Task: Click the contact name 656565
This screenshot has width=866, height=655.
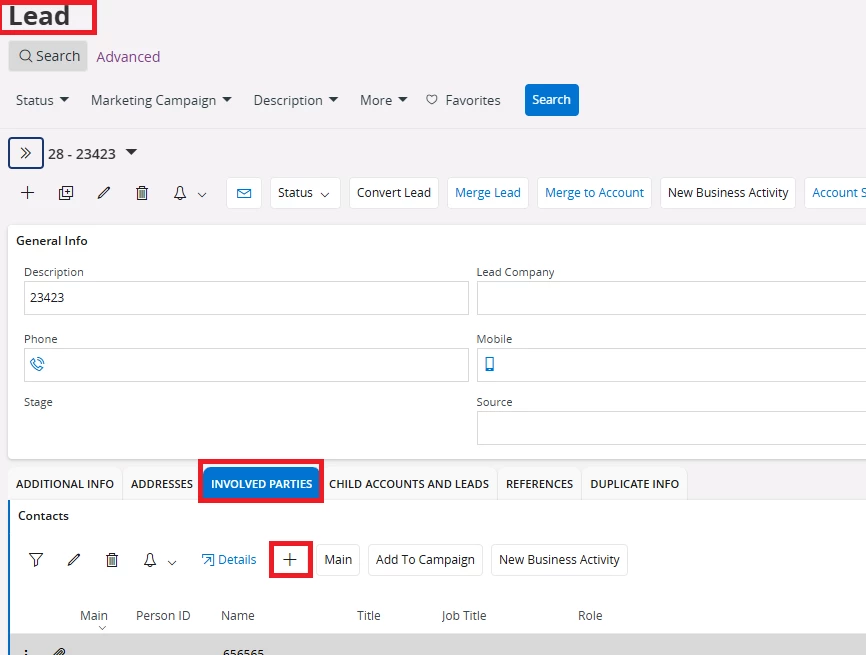Action: coord(244,651)
